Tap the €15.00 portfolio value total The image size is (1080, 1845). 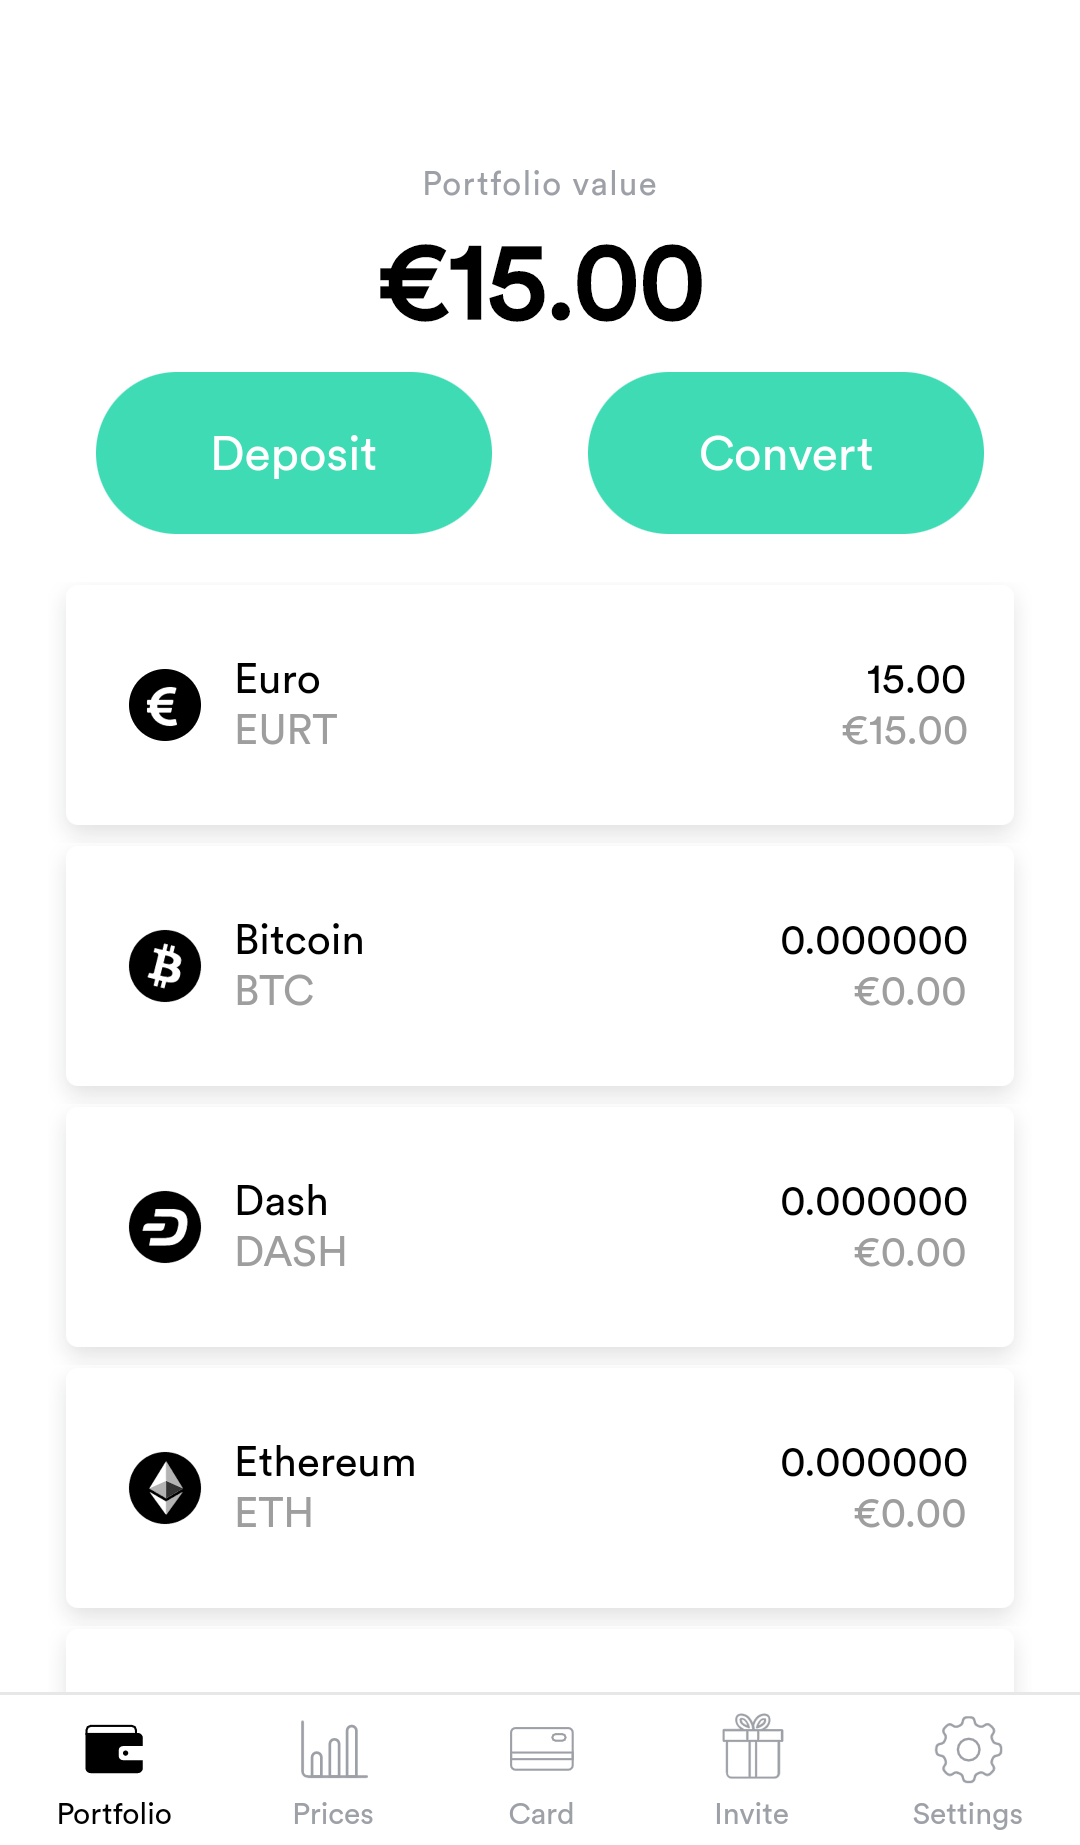pyautogui.click(x=540, y=285)
